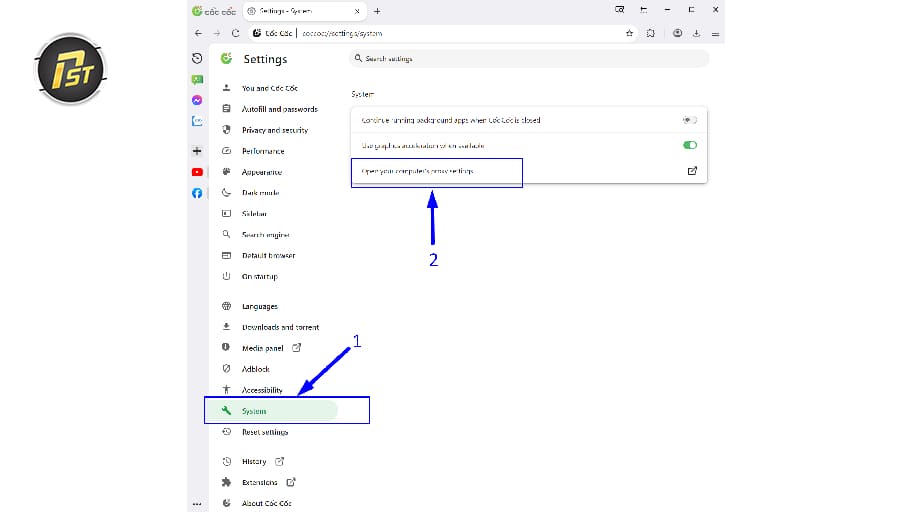The image size is (912, 513).
Task: Click the pin window icon in title bar
Action: coord(643,10)
